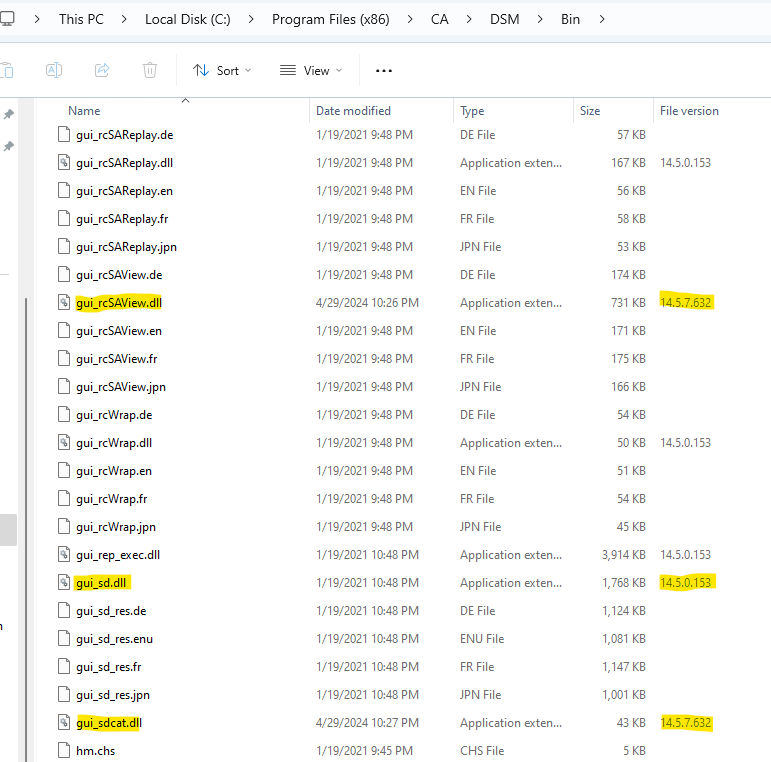This screenshot has height=762, width=771.
Task: Click the Rename icon in the toolbar
Action: point(54,70)
